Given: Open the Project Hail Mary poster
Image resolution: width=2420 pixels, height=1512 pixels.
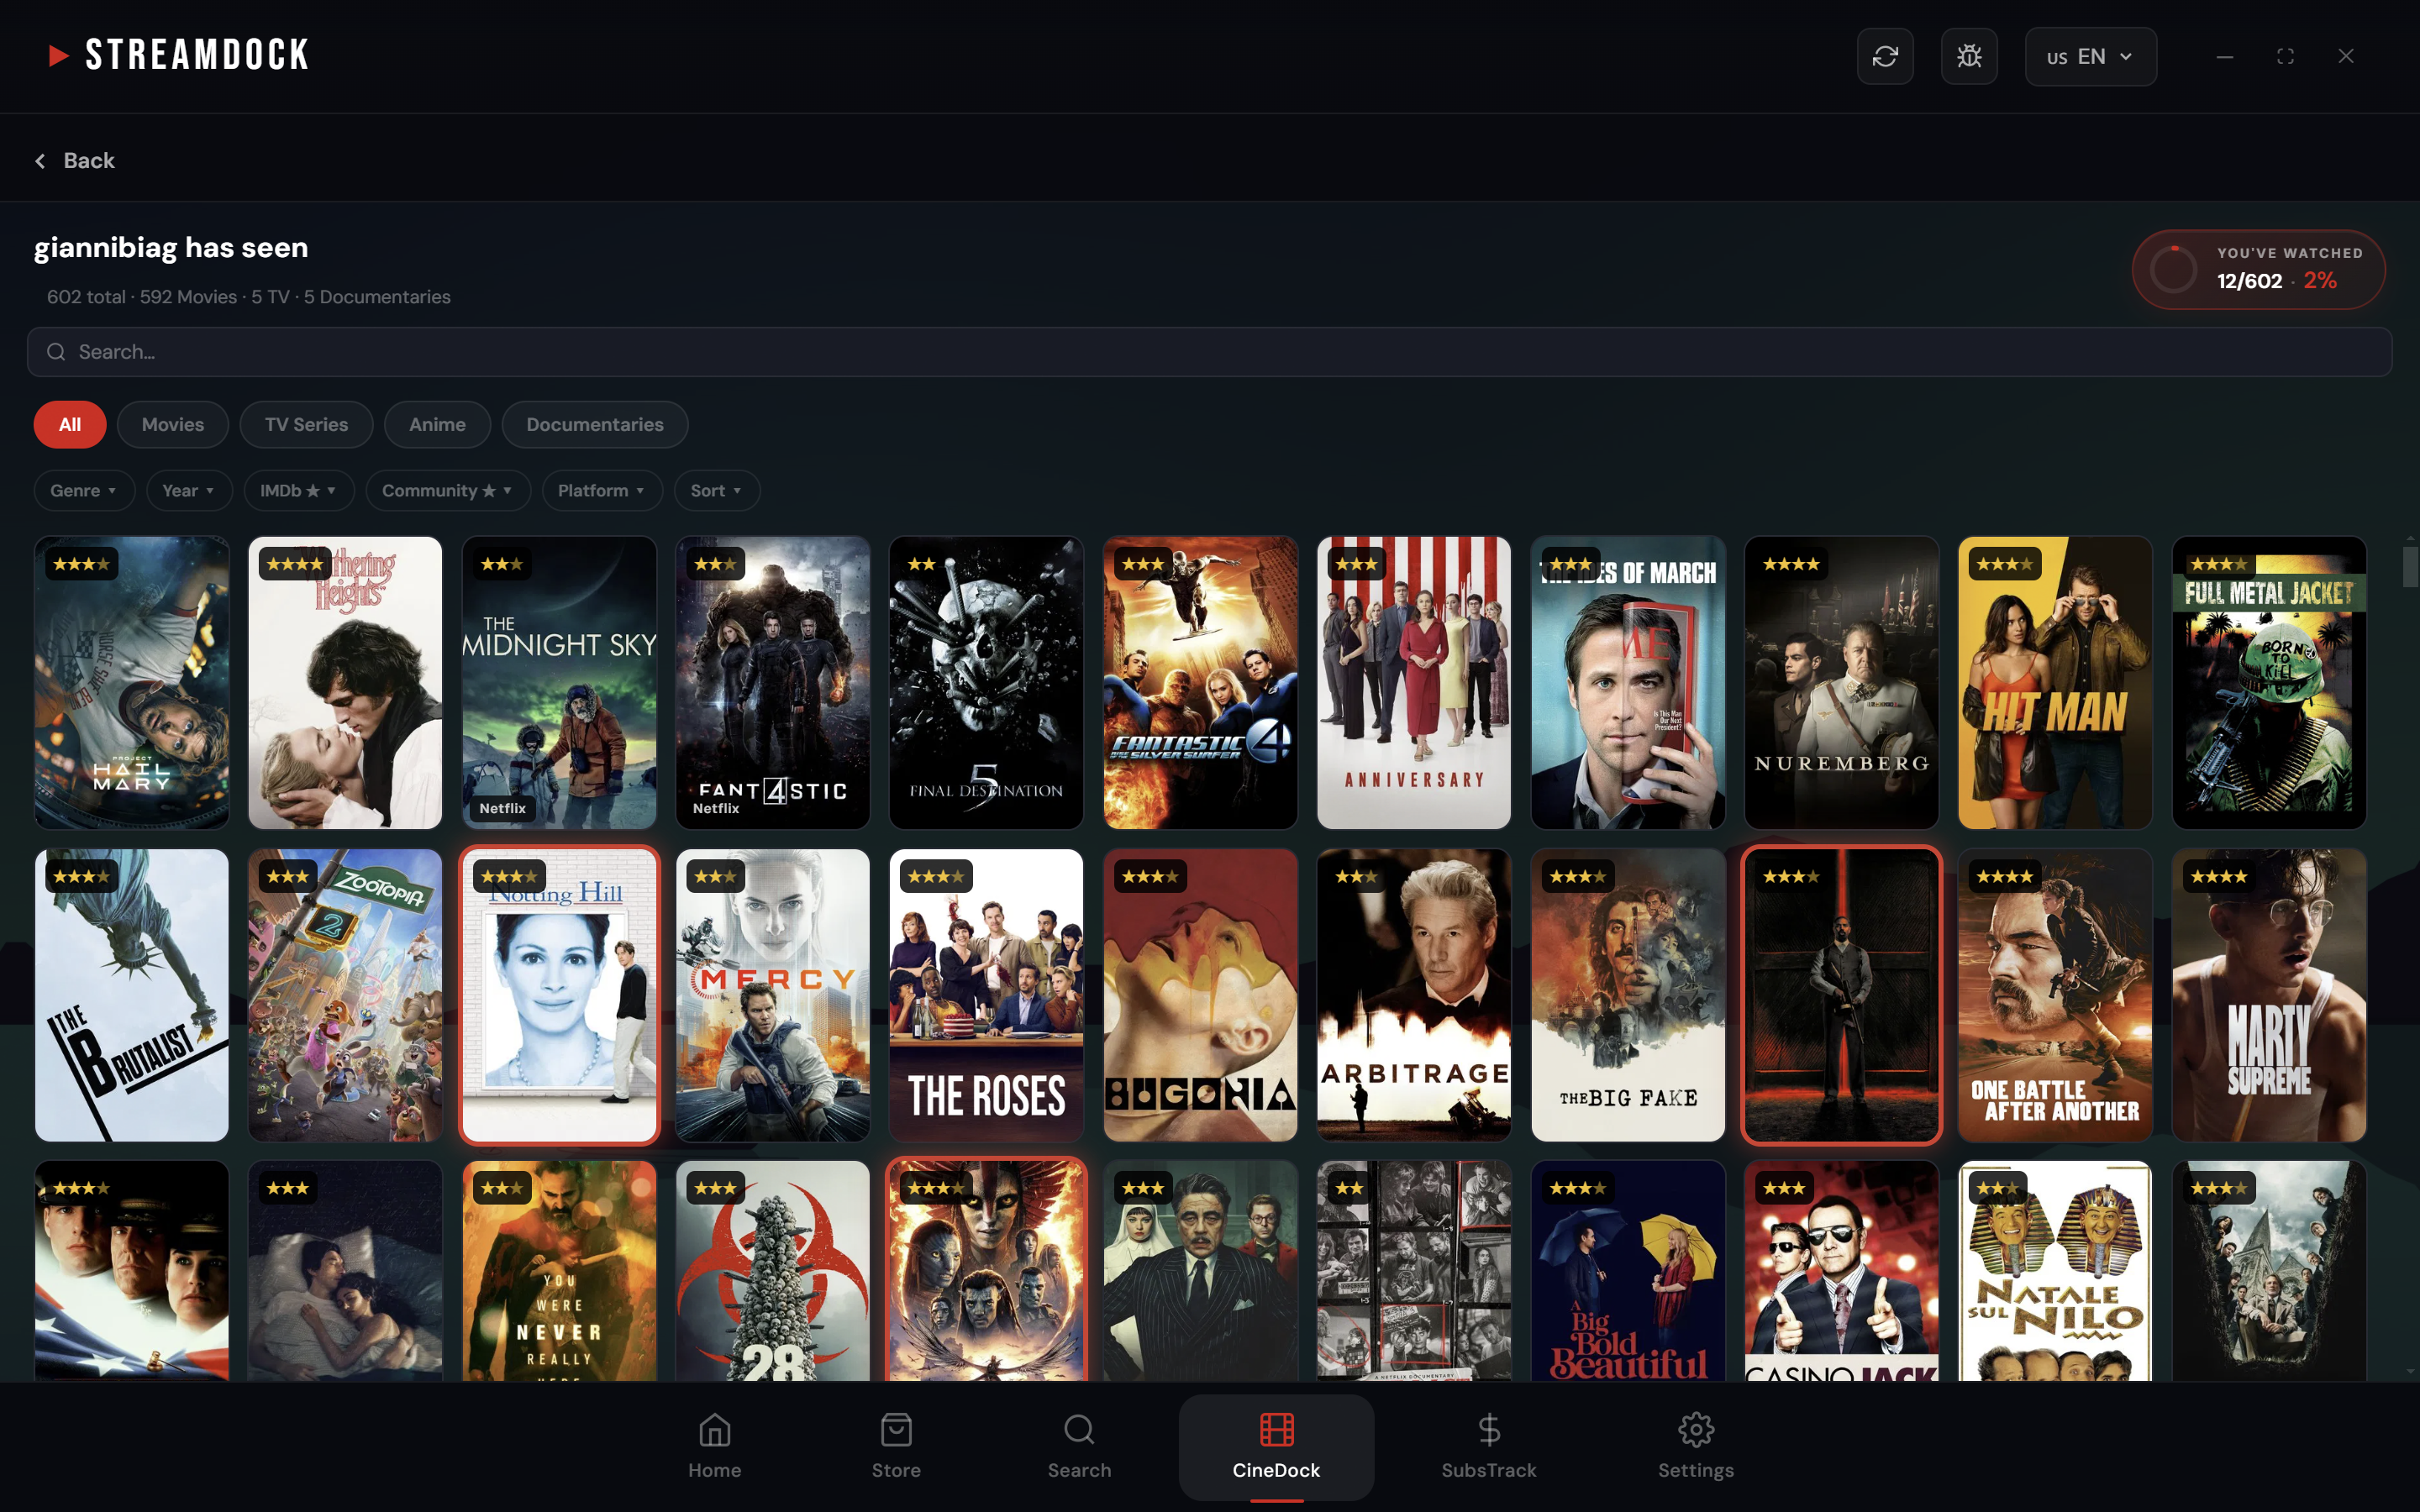Looking at the screenshot, I should coord(132,683).
